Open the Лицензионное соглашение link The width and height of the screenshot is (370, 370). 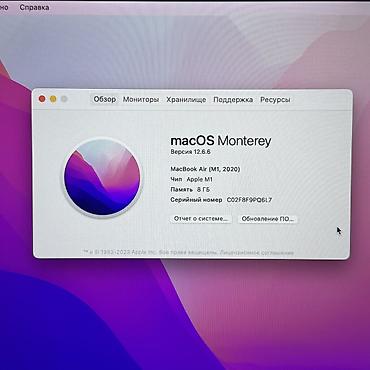257,253
